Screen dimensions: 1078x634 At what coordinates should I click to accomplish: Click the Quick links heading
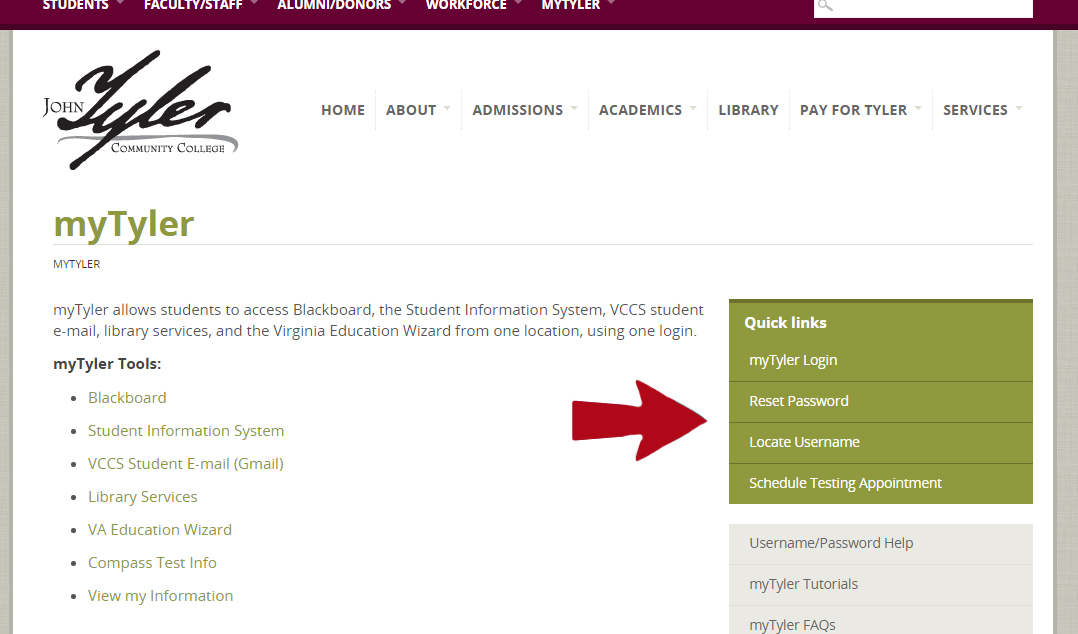point(785,323)
